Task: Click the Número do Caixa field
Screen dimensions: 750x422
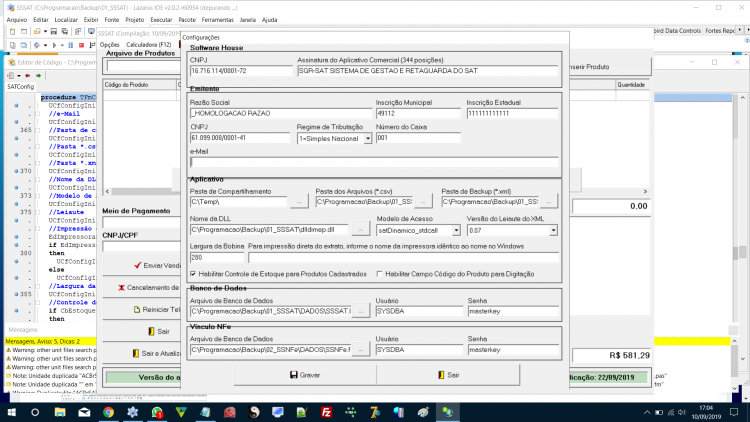Action: tap(418, 138)
